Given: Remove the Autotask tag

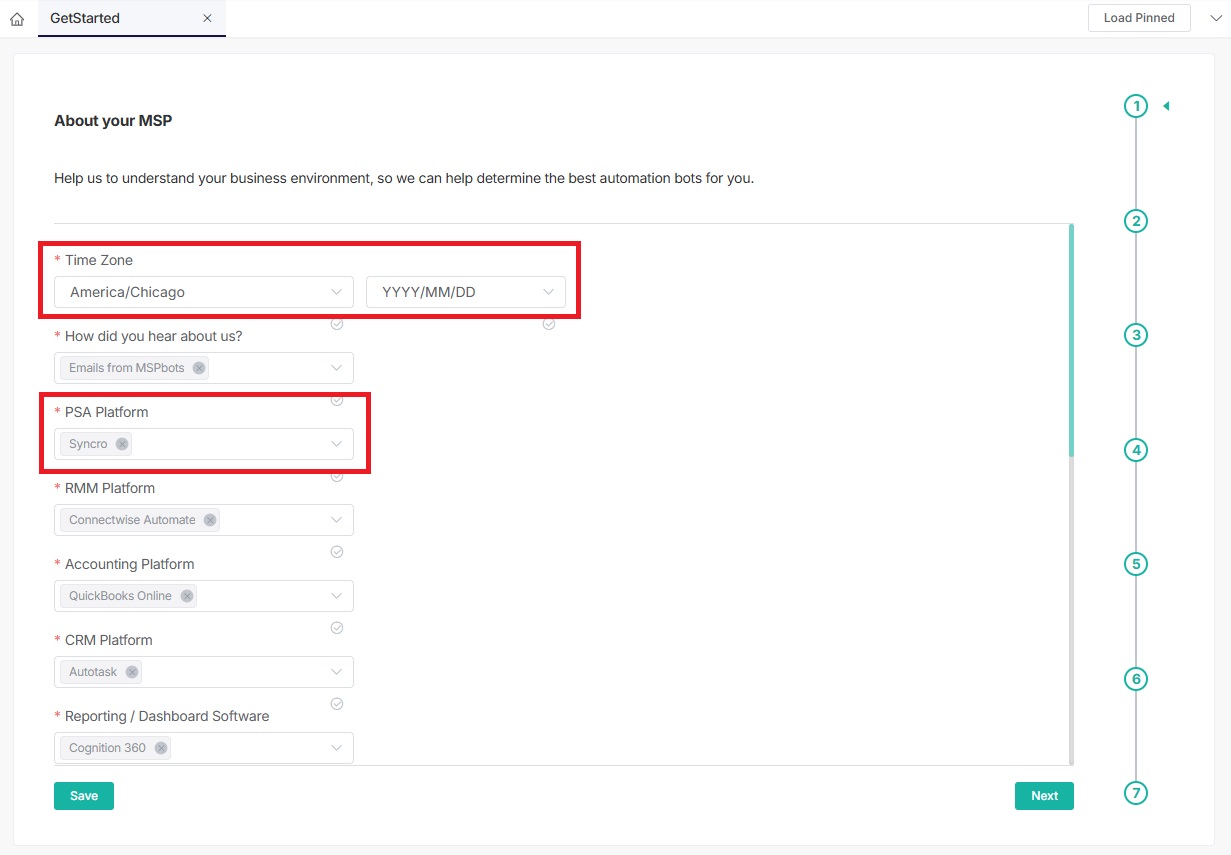Looking at the screenshot, I should tap(132, 672).
